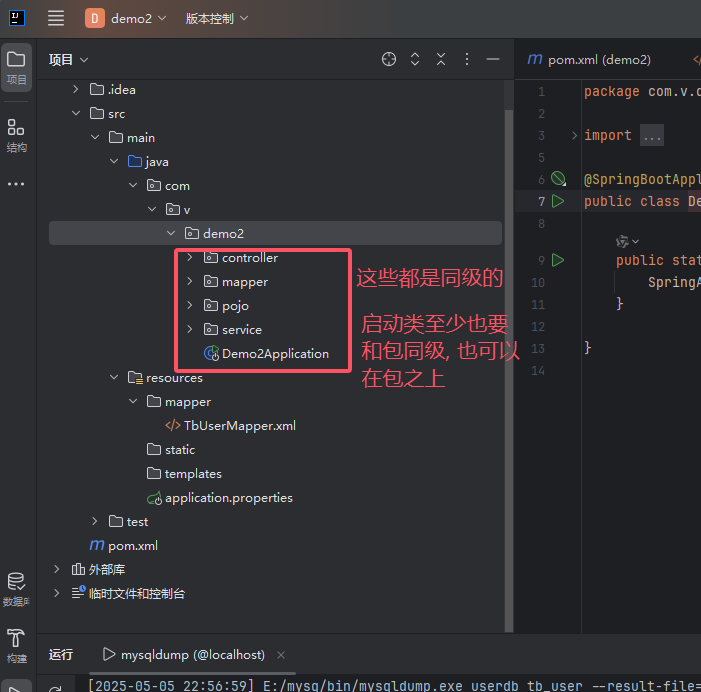
Task: Collapse the v package
Action: click(152, 209)
